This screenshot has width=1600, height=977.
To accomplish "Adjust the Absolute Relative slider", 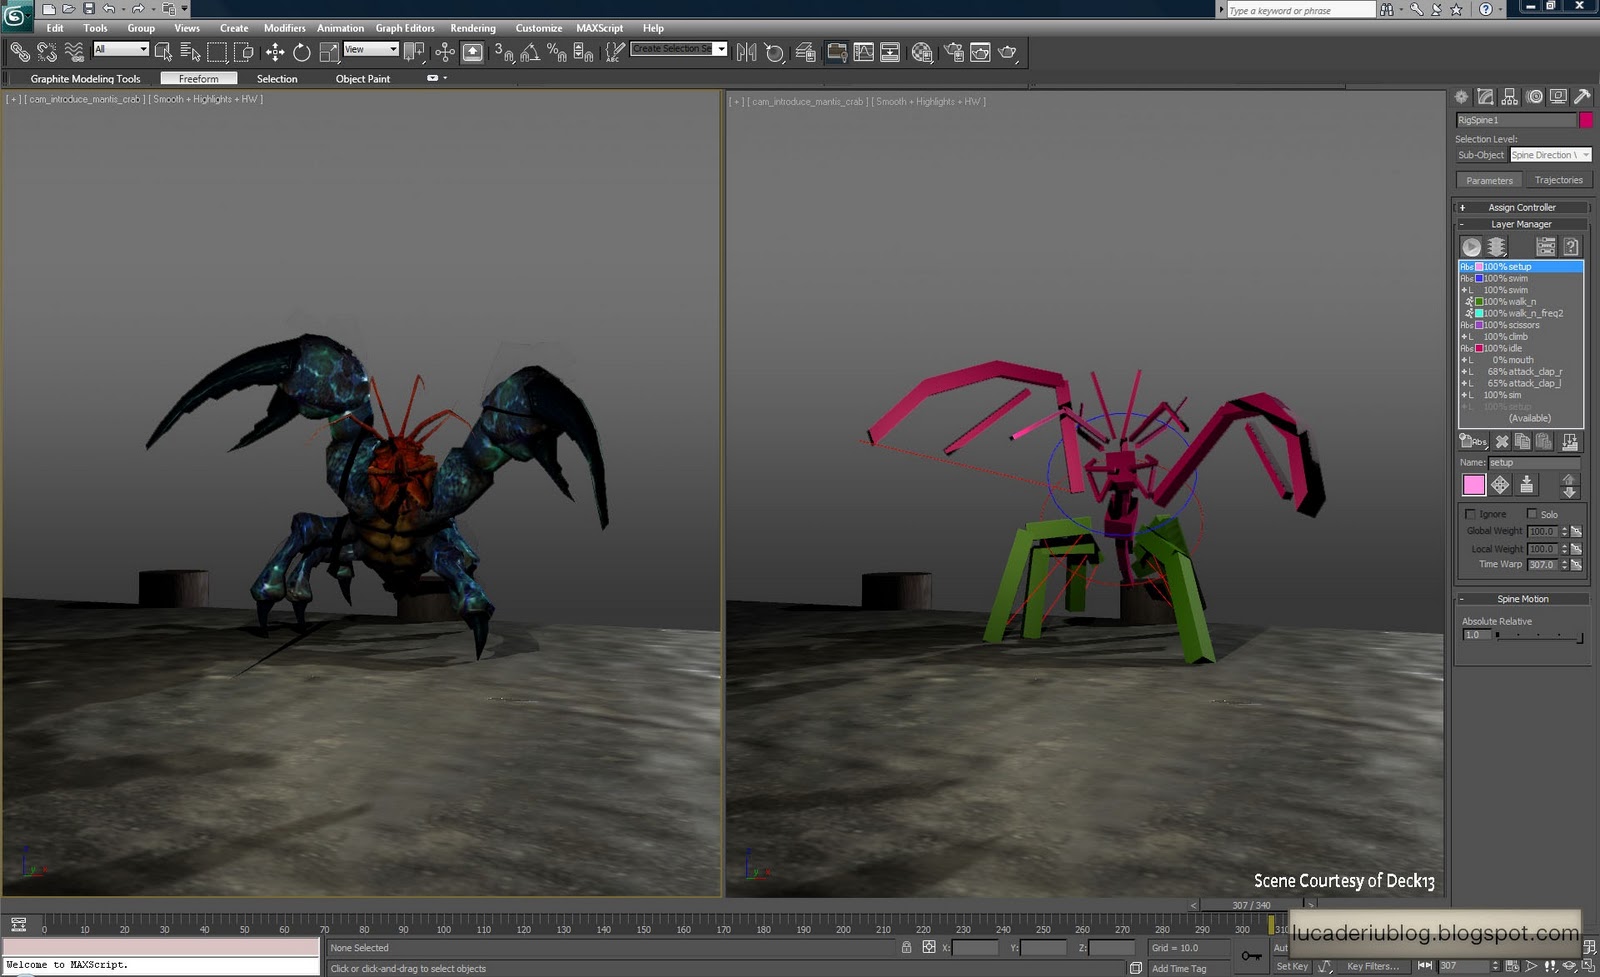I will pyautogui.click(x=1538, y=635).
